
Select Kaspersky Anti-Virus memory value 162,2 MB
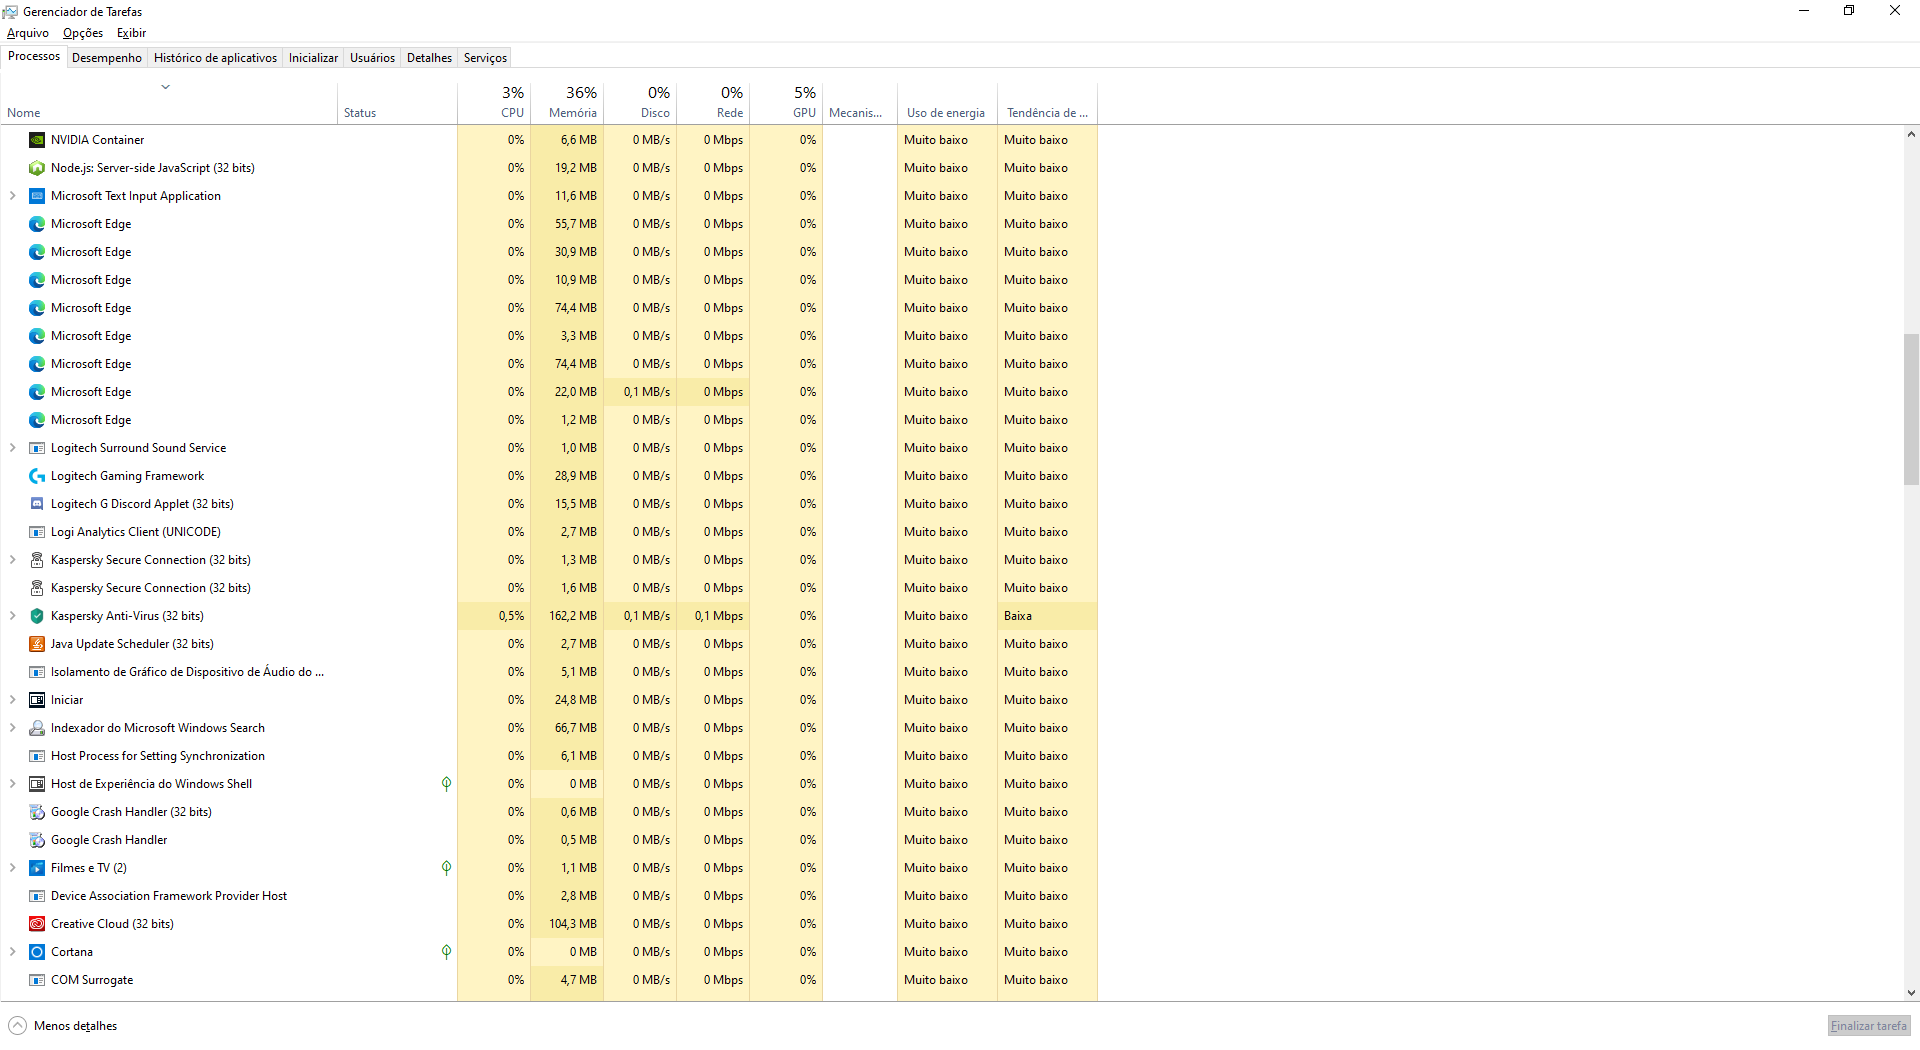(x=567, y=616)
